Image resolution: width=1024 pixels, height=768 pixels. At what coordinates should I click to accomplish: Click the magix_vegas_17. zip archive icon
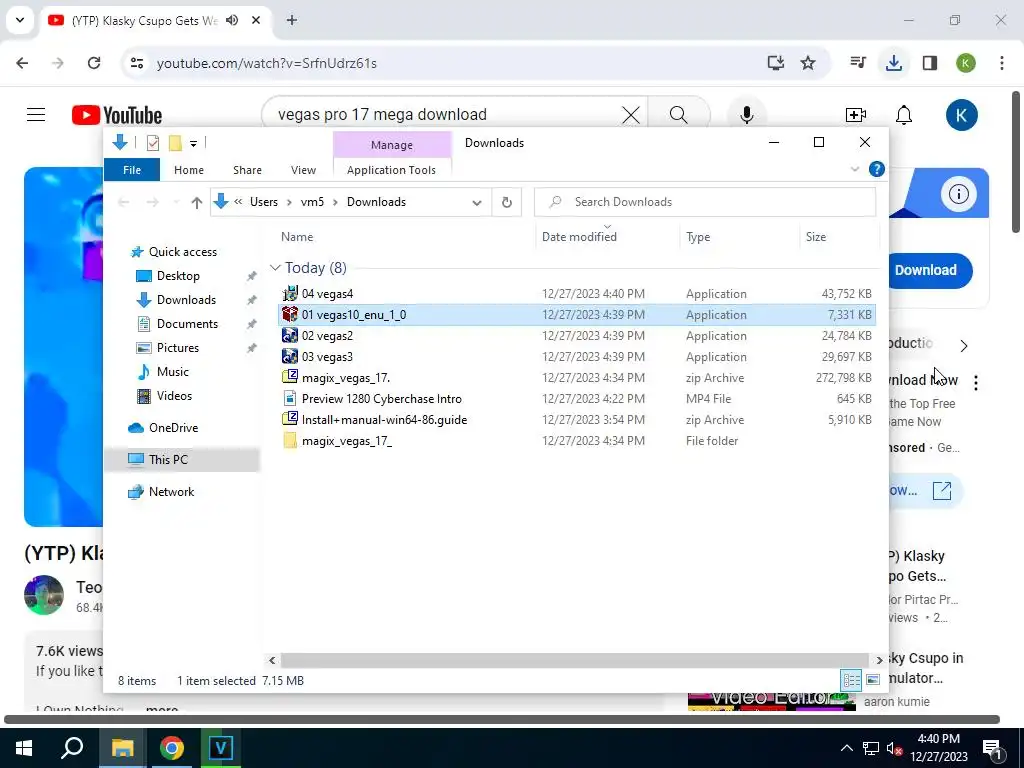coord(290,377)
